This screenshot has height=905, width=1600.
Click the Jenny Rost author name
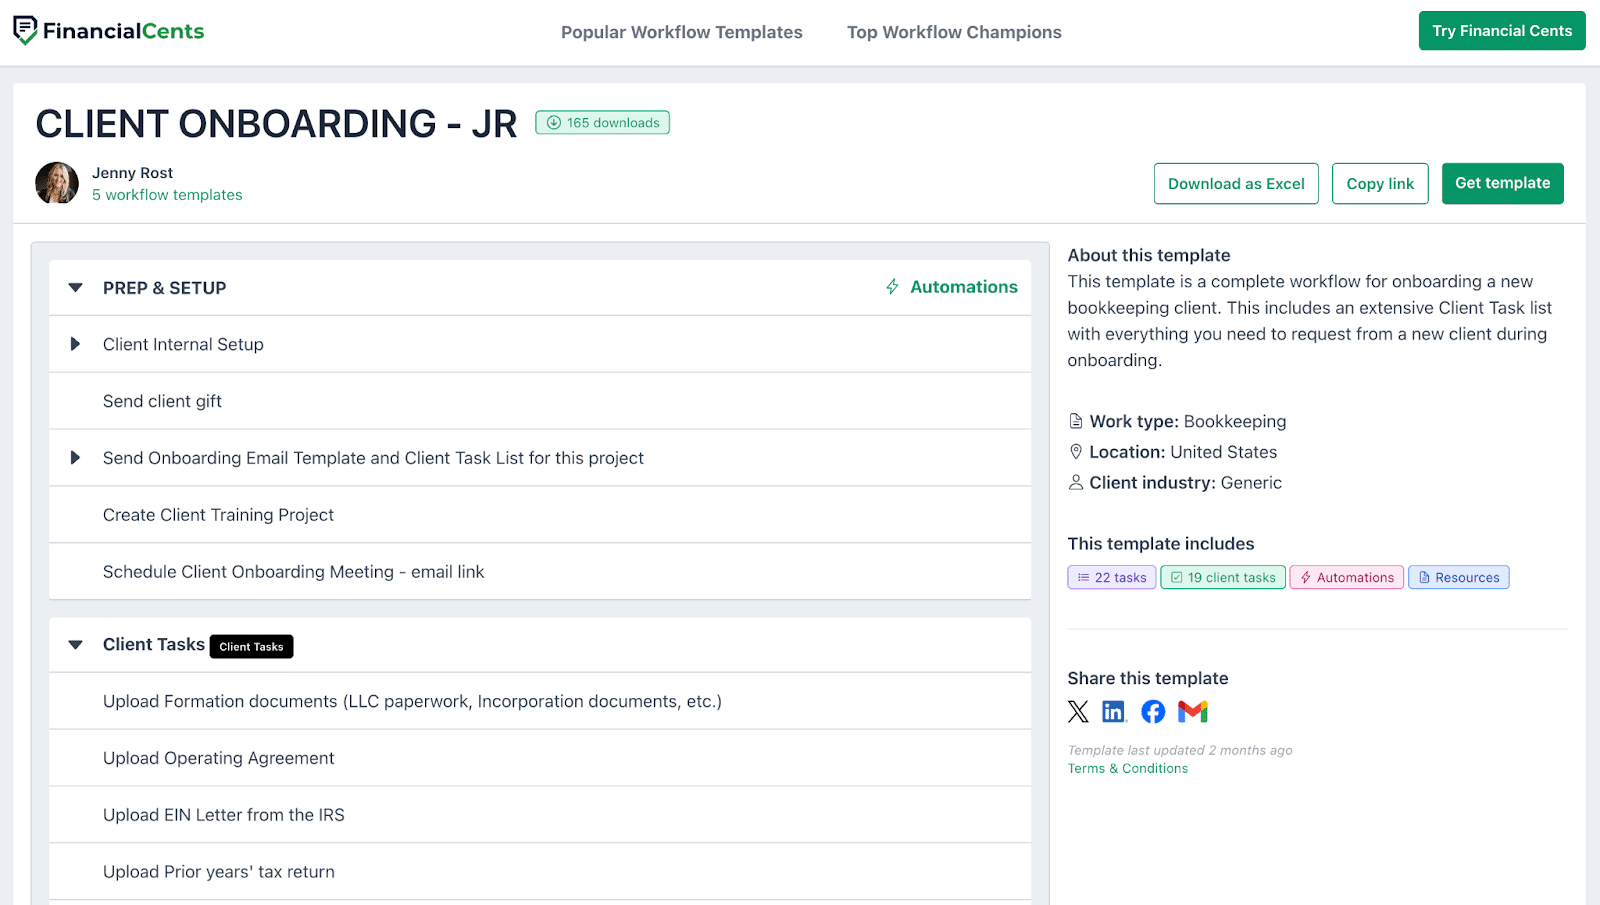click(132, 173)
